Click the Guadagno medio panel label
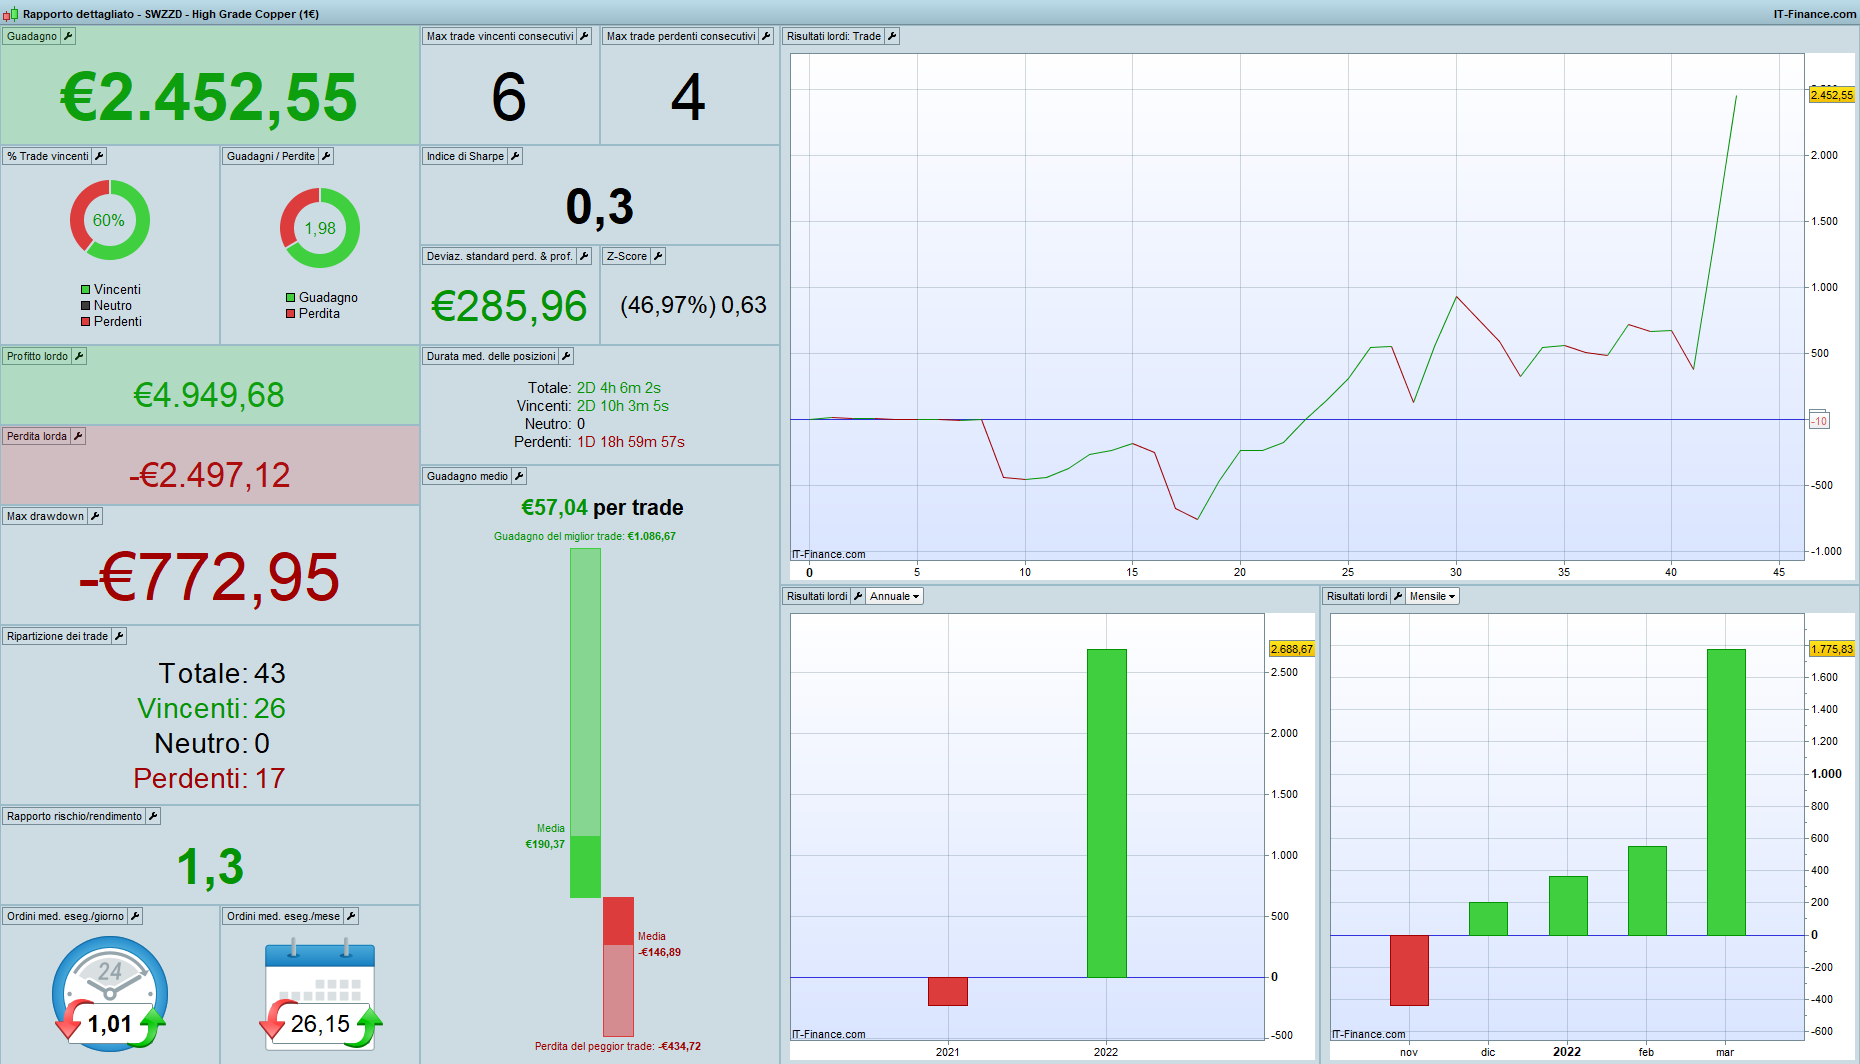The width and height of the screenshot is (1860, 1064). coord(467,476)
